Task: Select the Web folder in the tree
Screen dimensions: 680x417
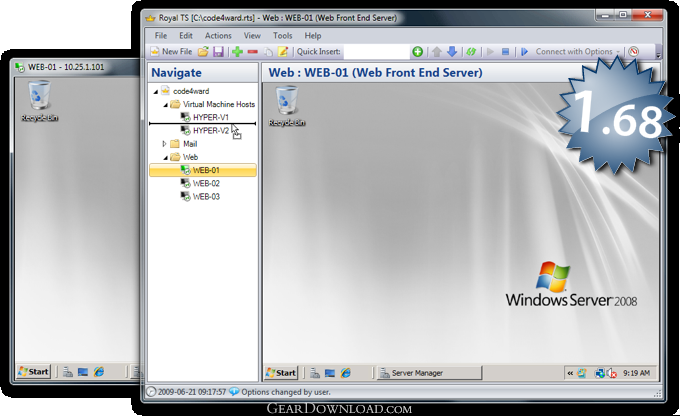Action: [190, 157]
